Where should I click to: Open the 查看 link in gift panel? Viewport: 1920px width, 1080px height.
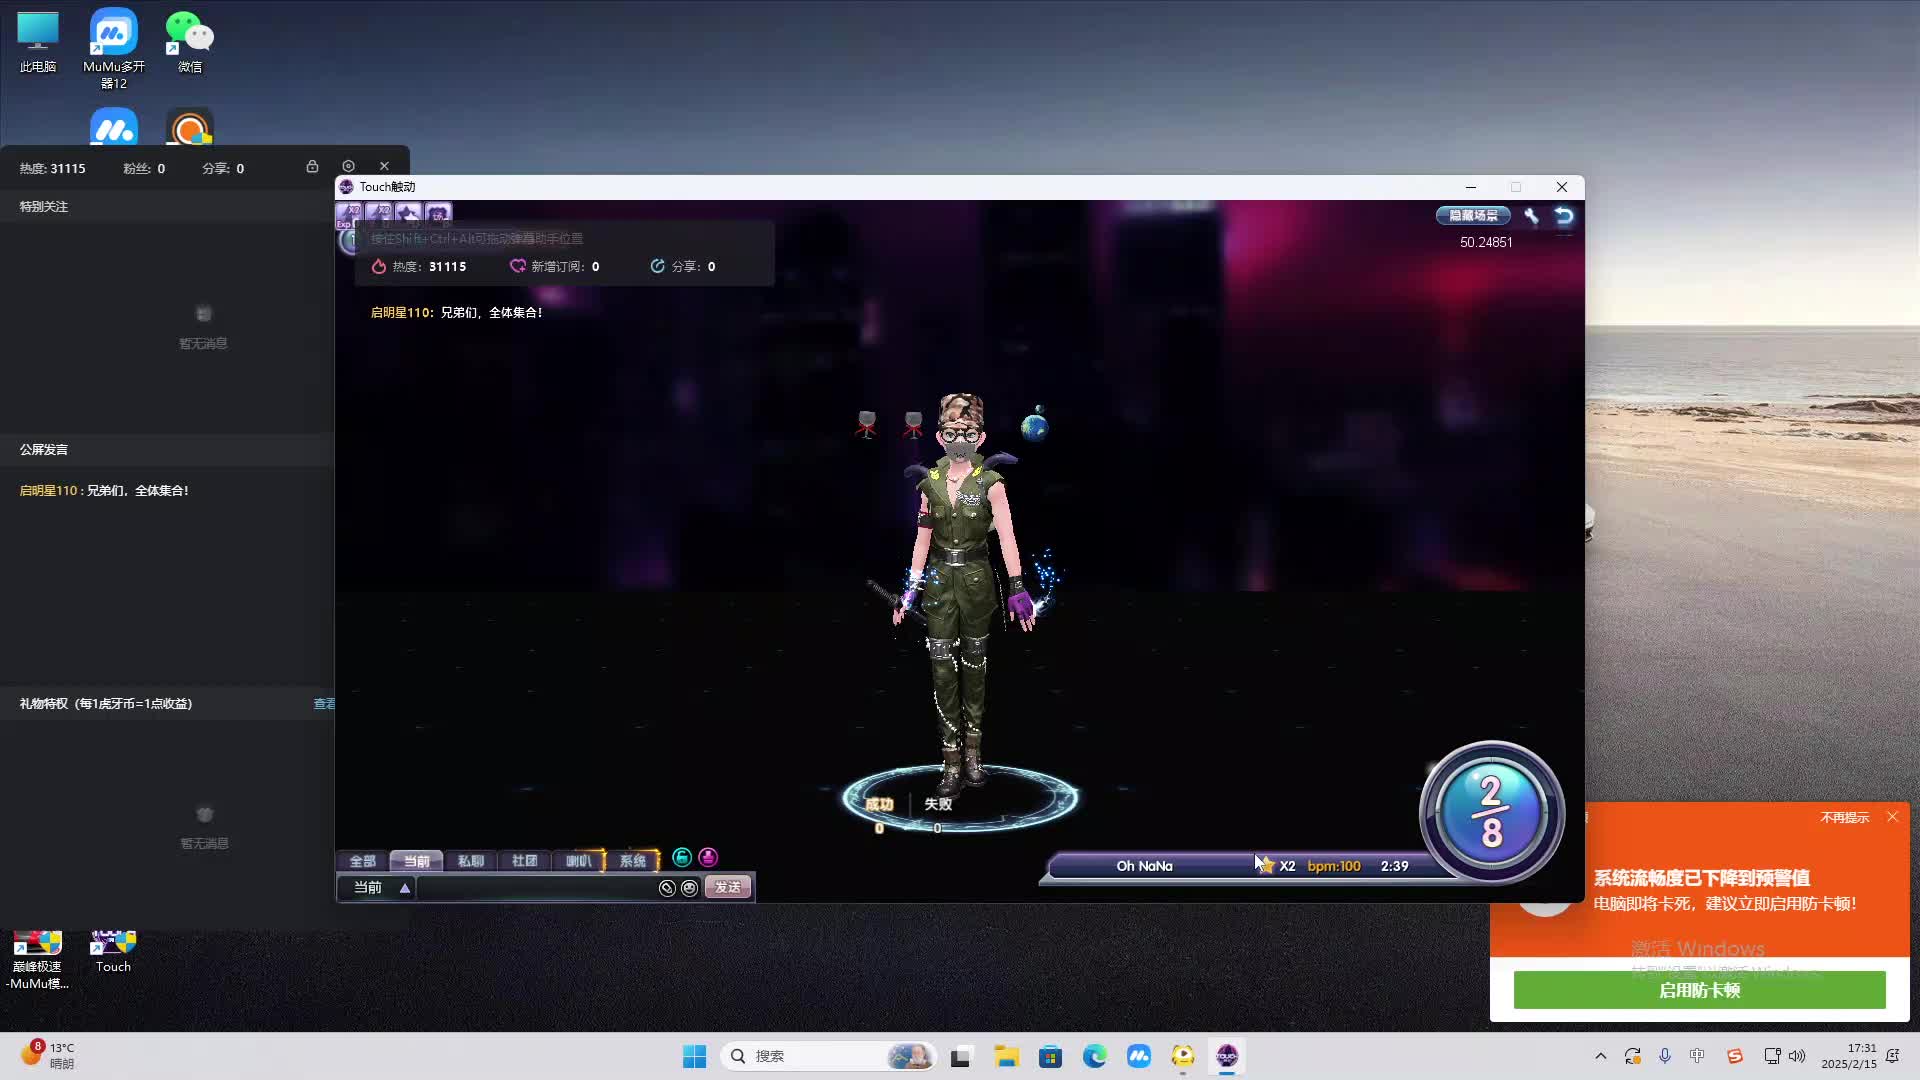(x=324, y=704)
